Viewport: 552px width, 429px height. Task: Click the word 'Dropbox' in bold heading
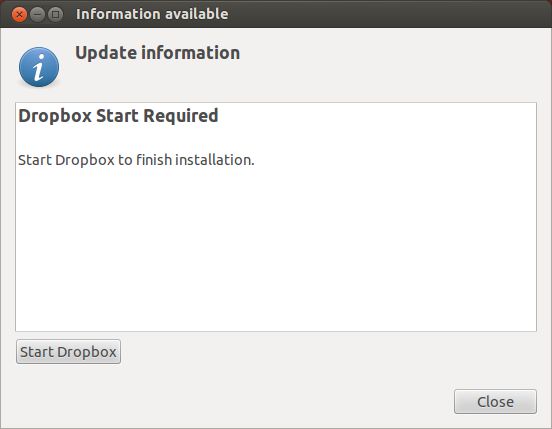click(x=55, y=116)
